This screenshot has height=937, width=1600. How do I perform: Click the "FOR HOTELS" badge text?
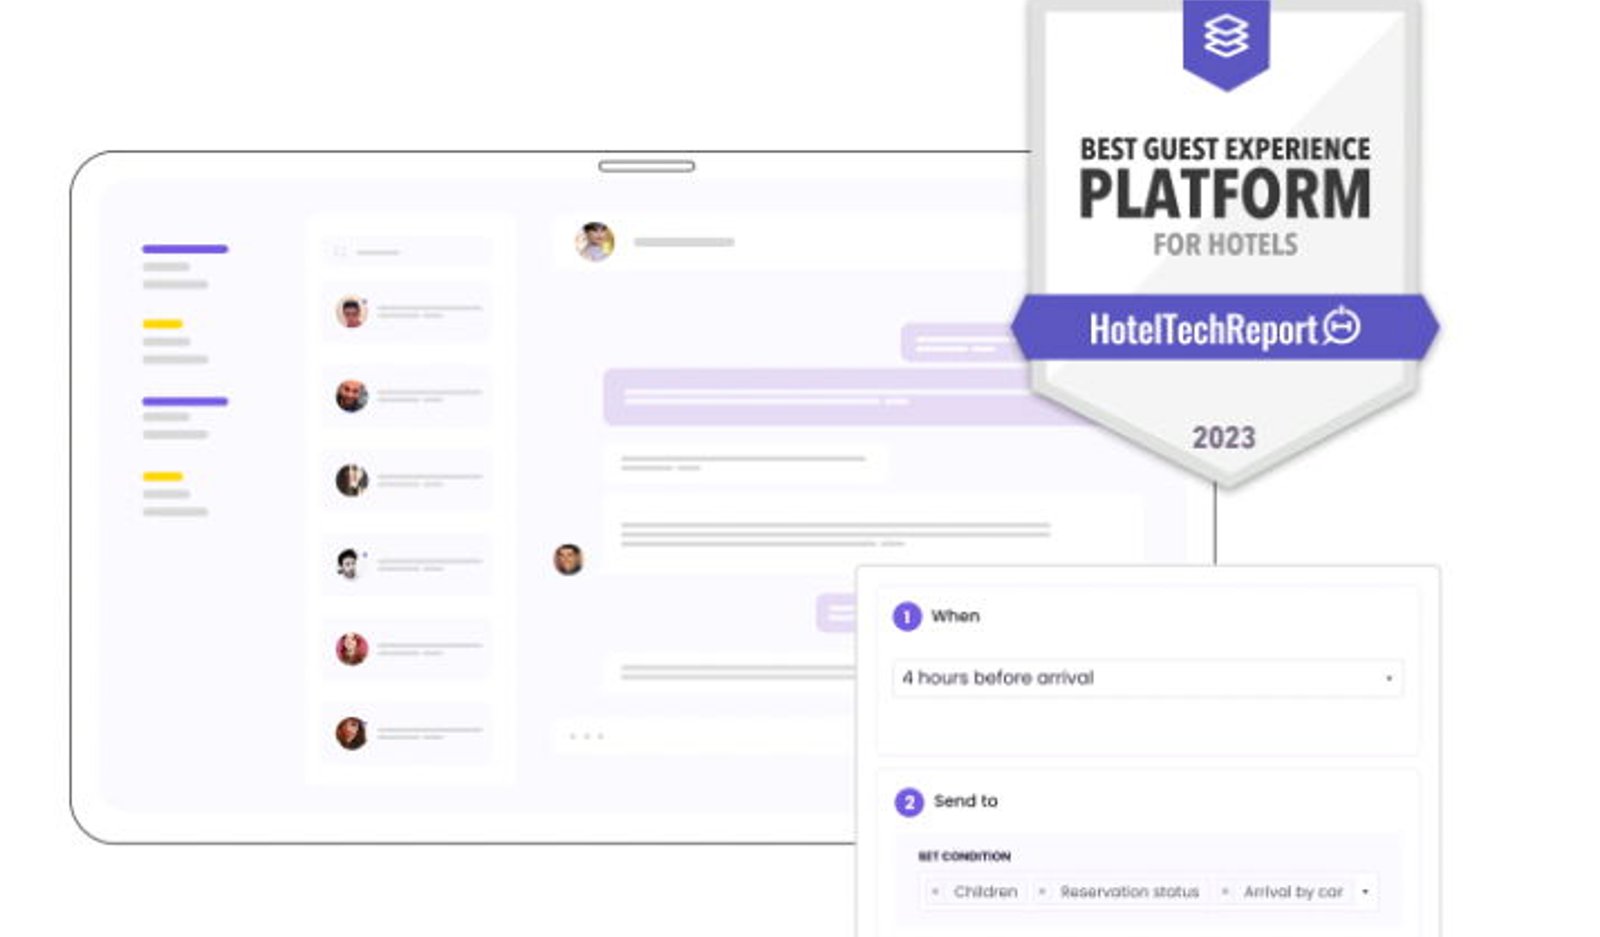coord(1225,244)
